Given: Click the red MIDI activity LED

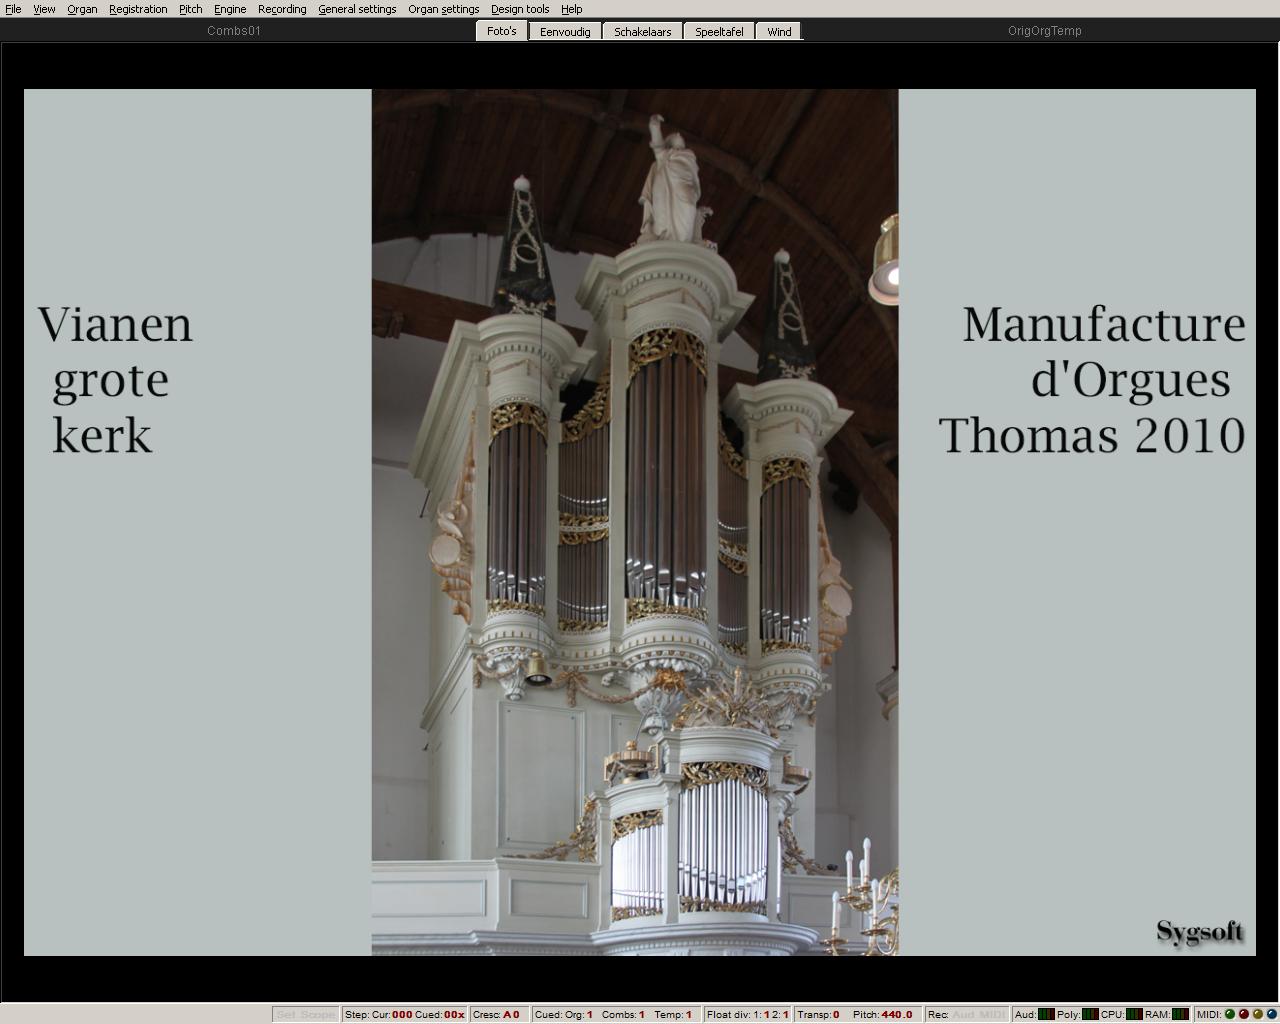Looking at the screenshot, I should pos(1243,1014).
